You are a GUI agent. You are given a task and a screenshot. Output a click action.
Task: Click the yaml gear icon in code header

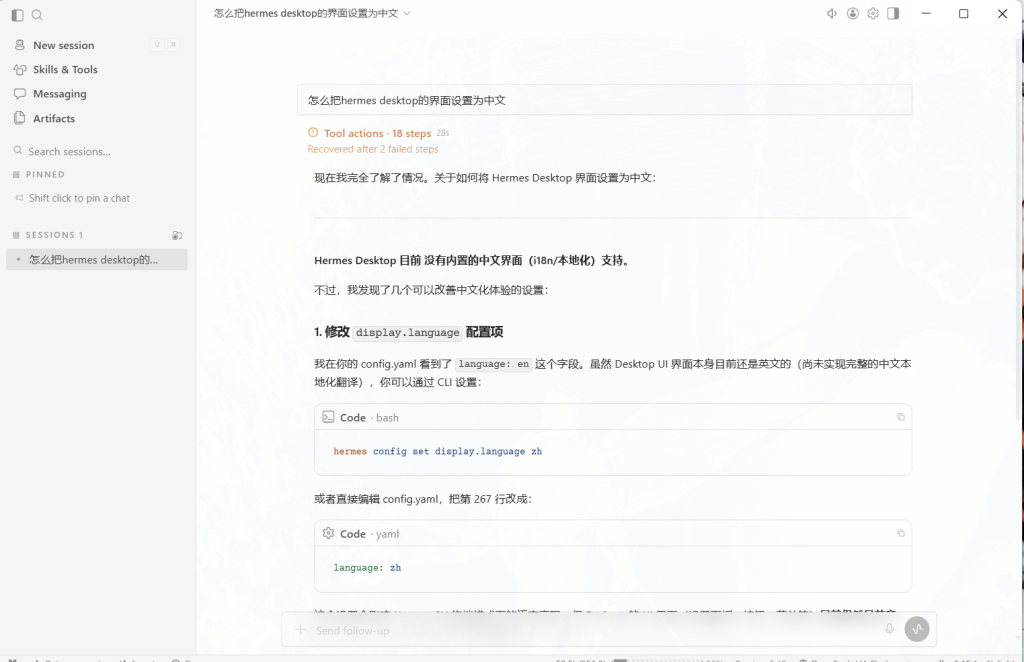328,533
